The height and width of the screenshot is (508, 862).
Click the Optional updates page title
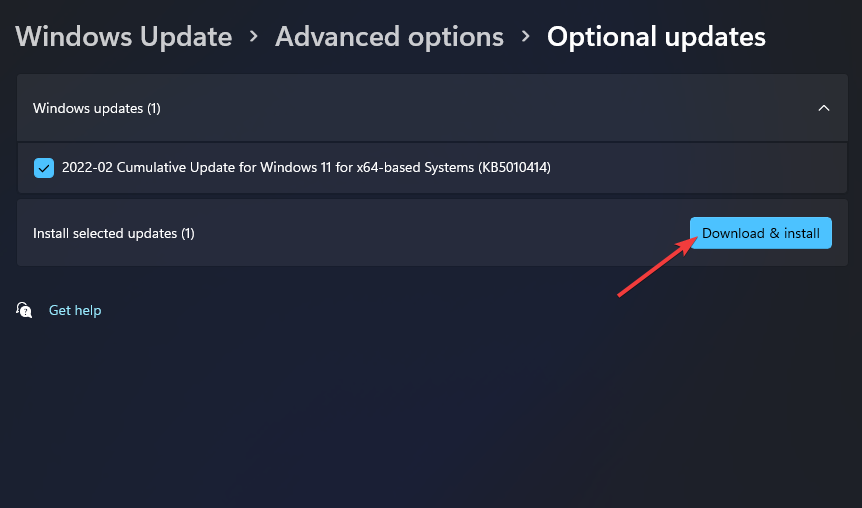[x=656, y=37]
